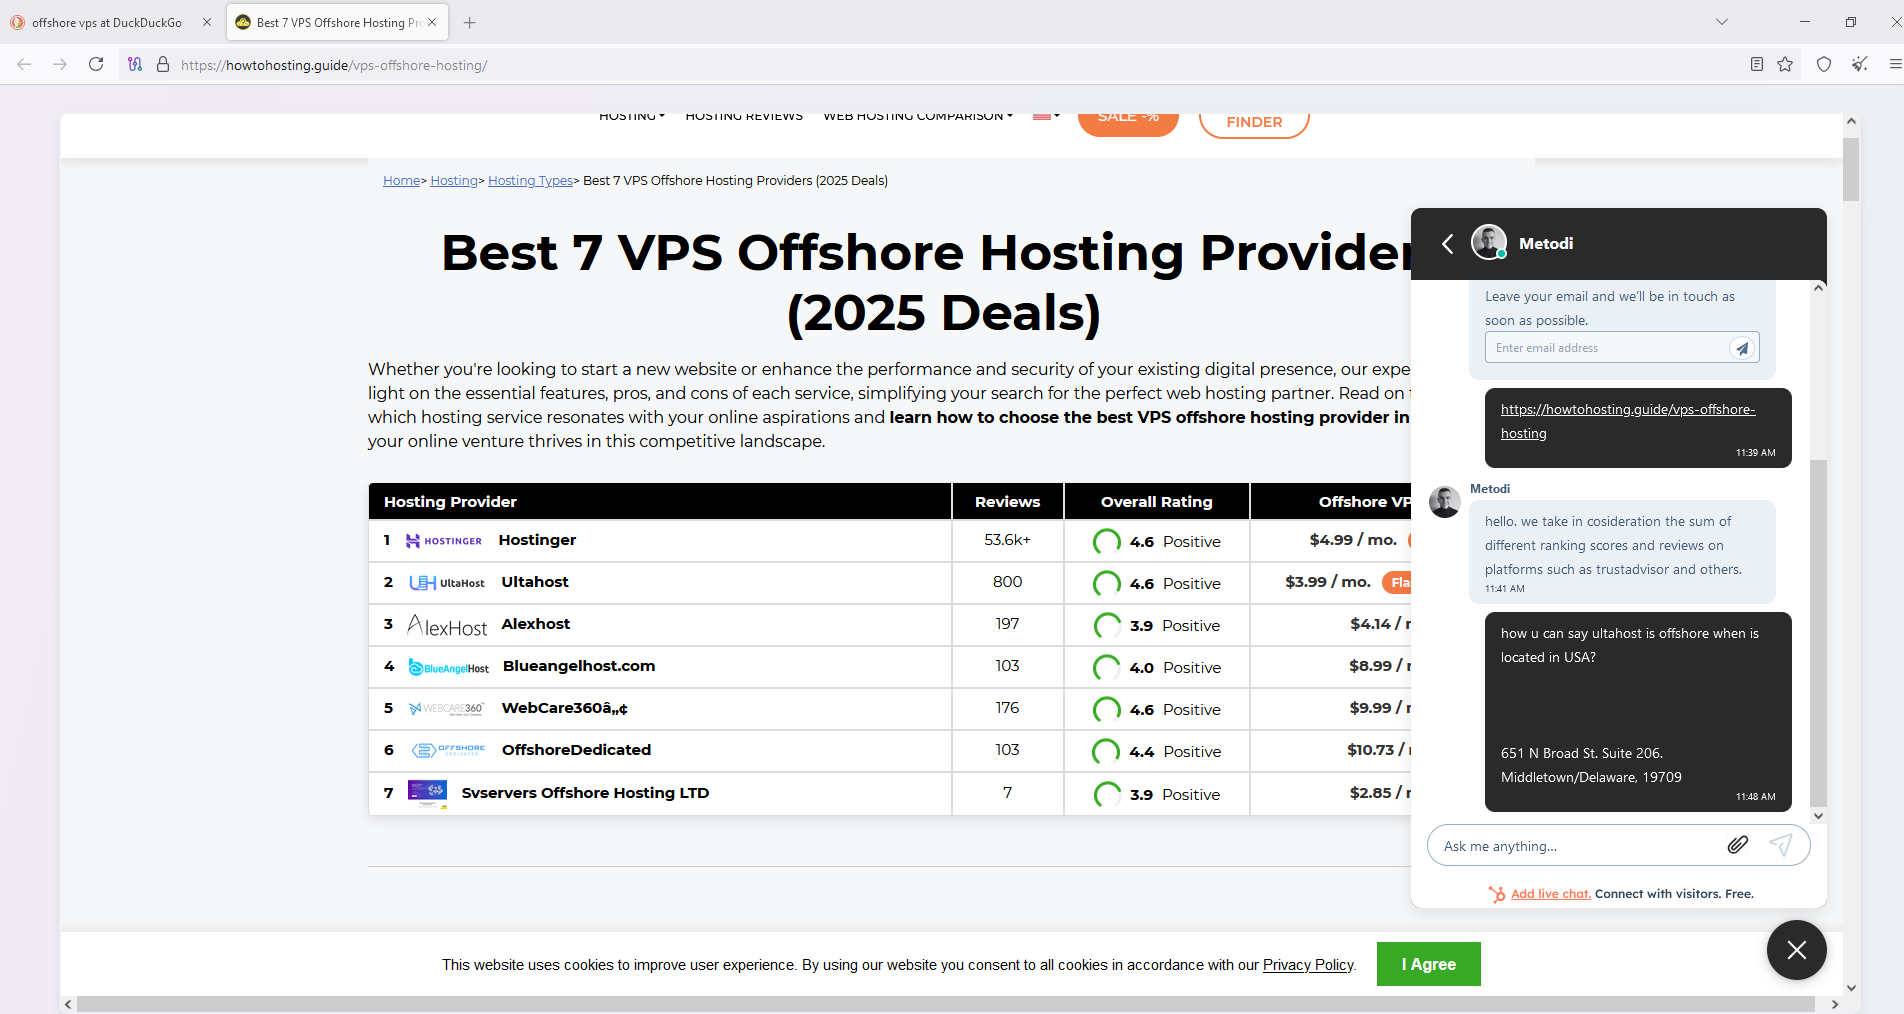This screenshot has height=1014, width=1904.
Task: Click the horizontal scrollbar at page bottom
Action: tap(950, 1004)
